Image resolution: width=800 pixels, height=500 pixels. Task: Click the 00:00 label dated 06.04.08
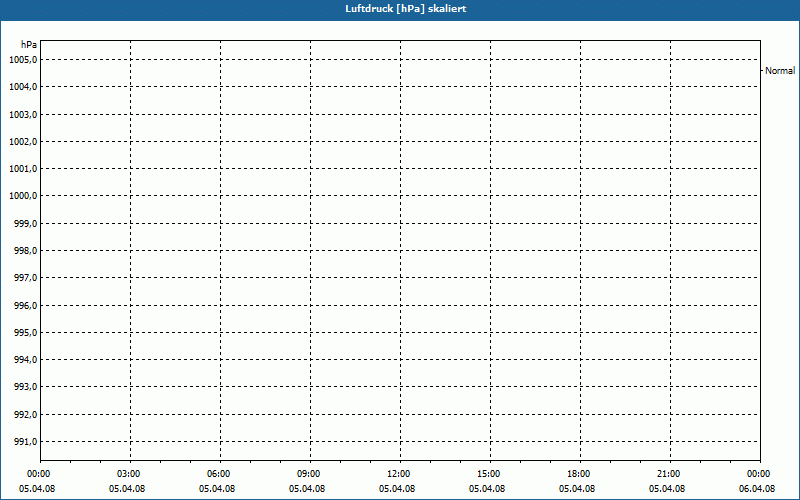tap(758, 474)
